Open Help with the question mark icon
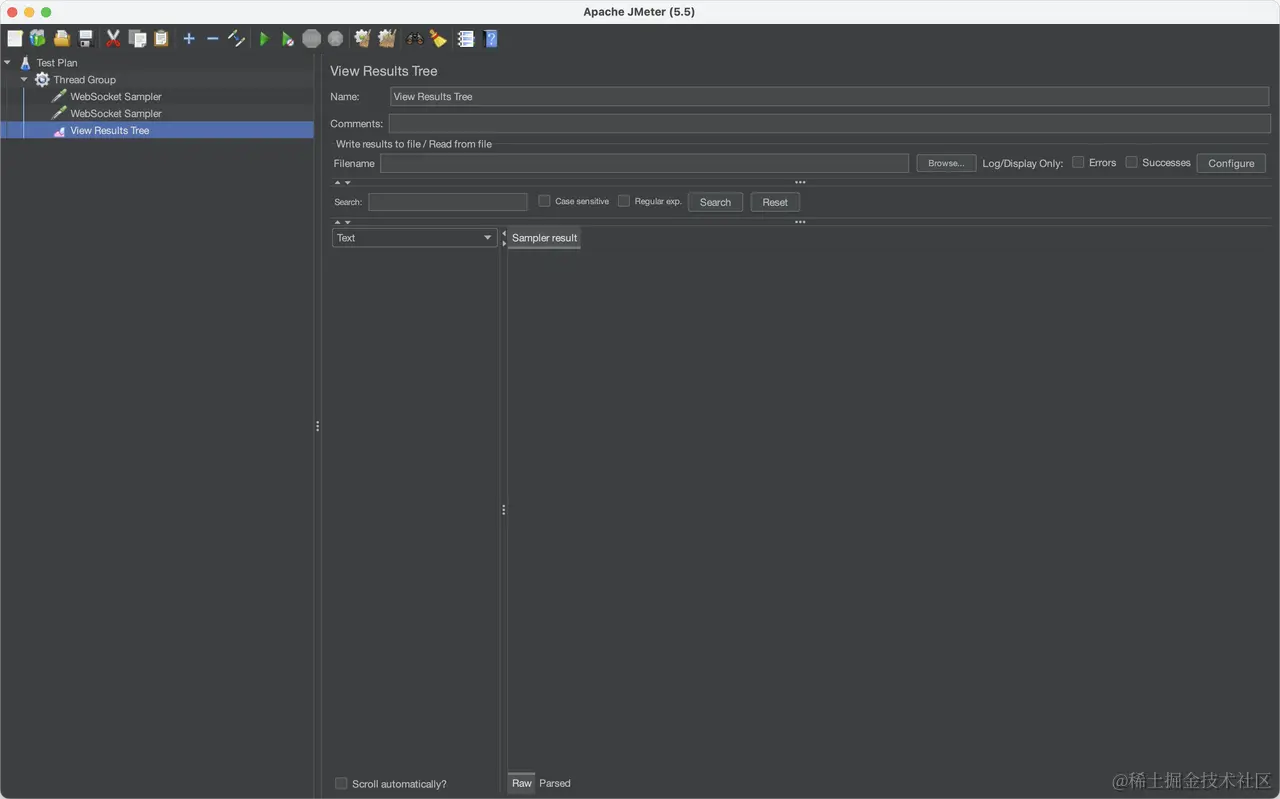The height and width of the screenshot is (799, 1280). pyautogui.click(x=490, y=39)
